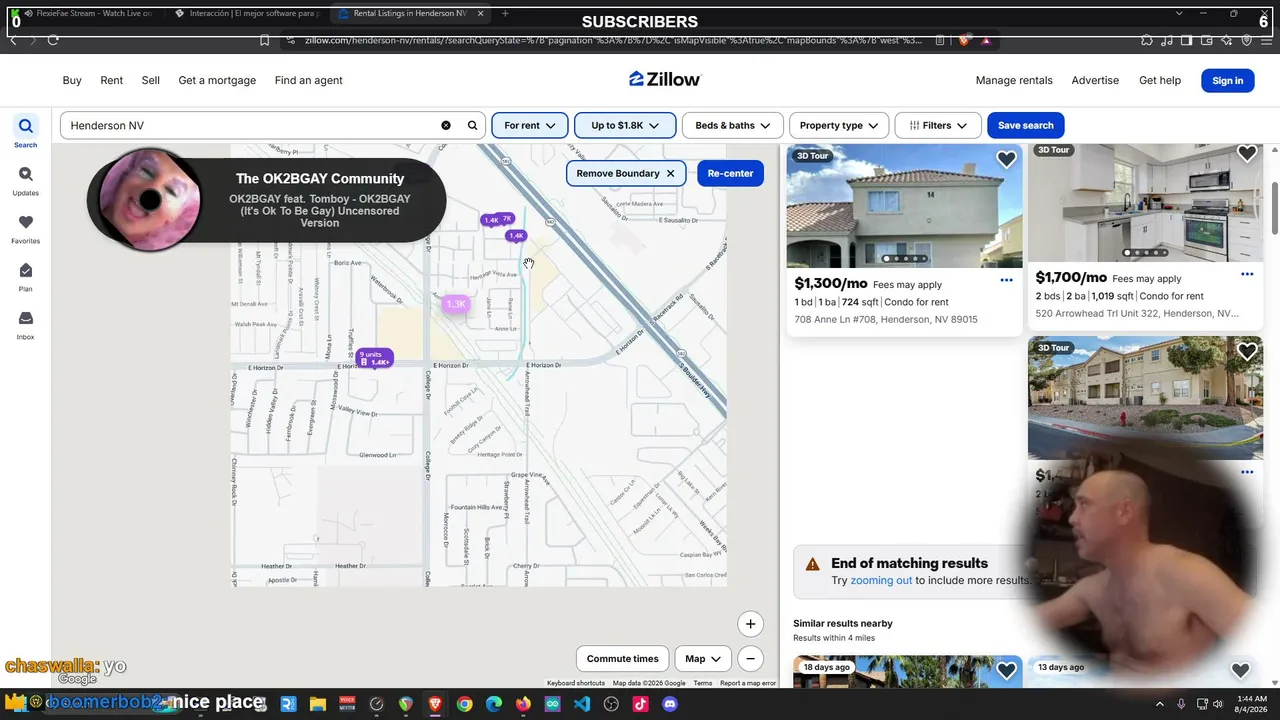Save the 520 Arrowhead Trl listing heart
Image resolution: width=1280 pixels, height=720 pixels.
point(1247,154)
